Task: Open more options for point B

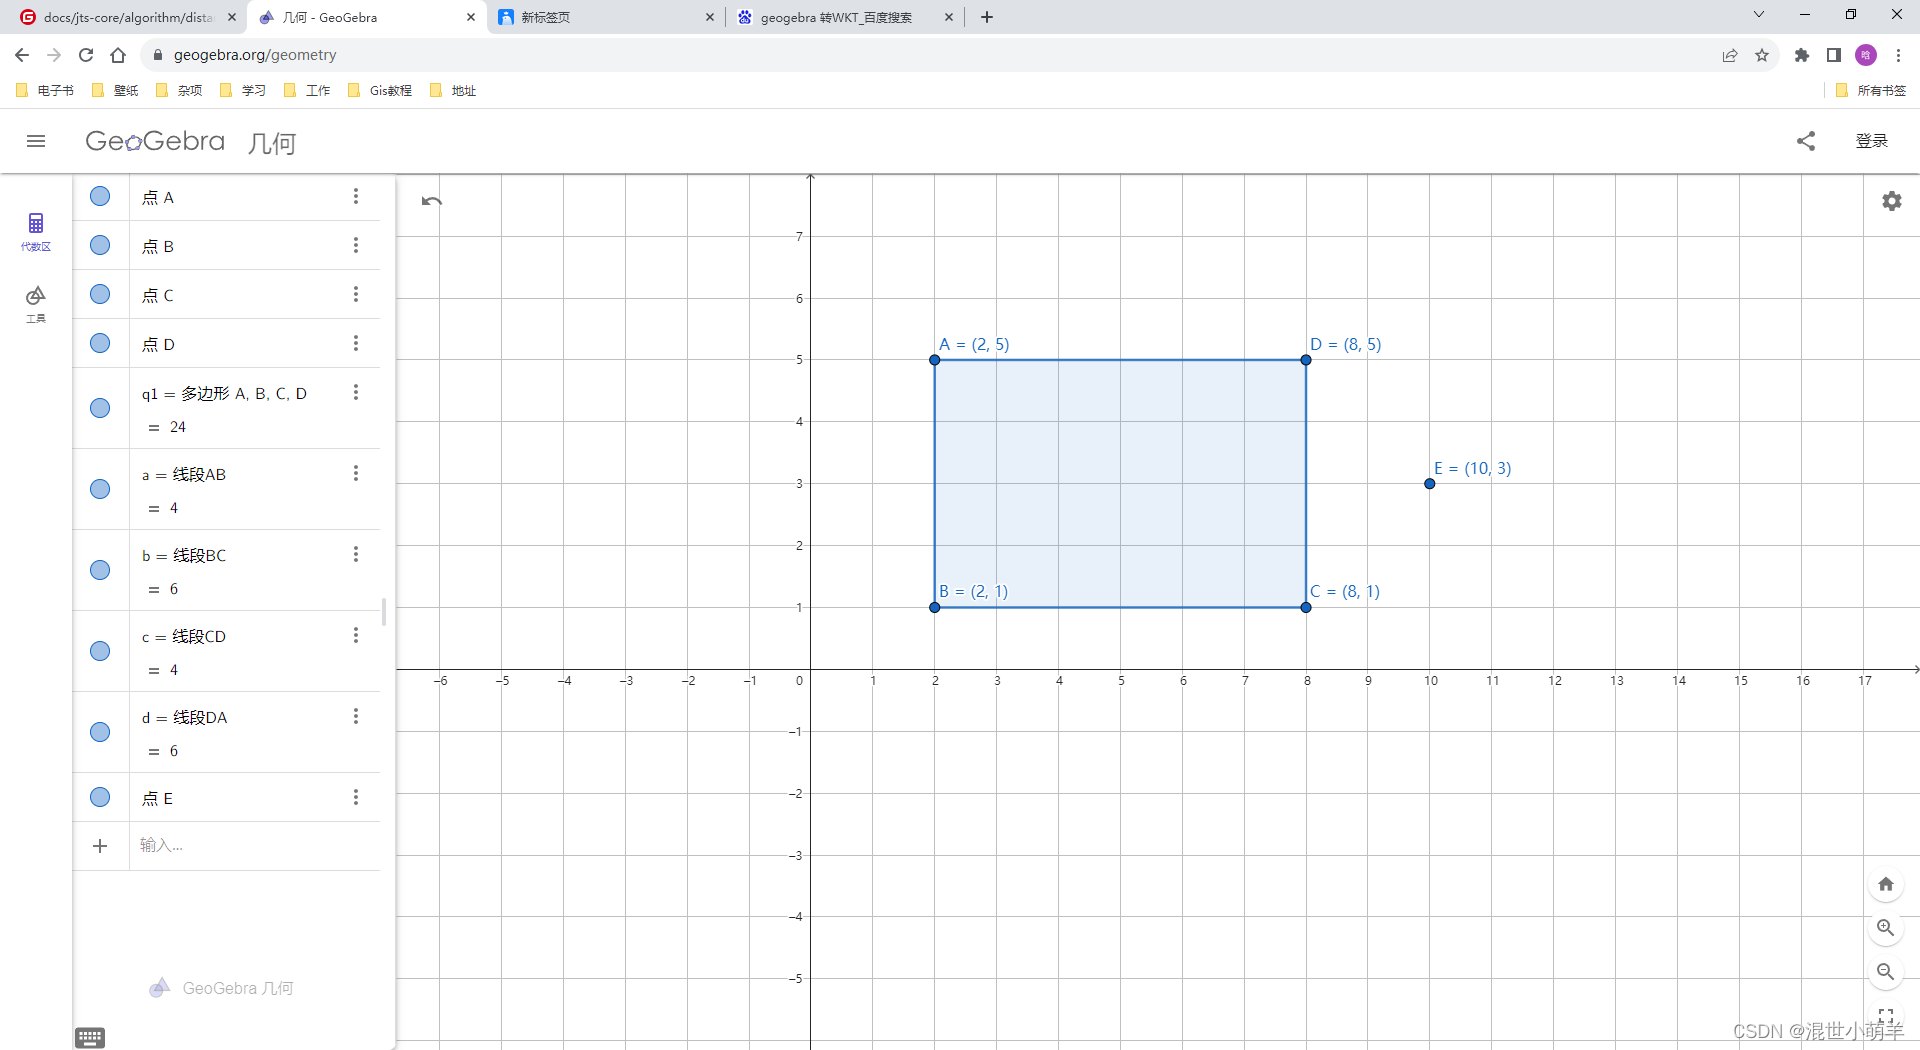Action: coord(356,245)
